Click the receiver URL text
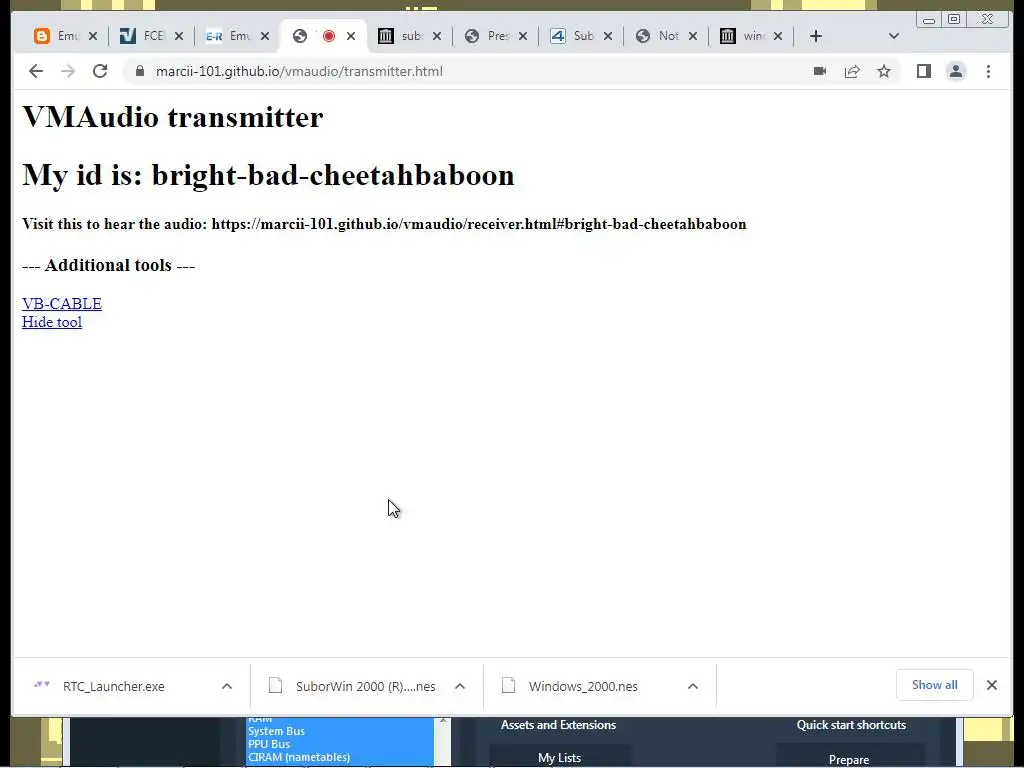 pyautogui.click(x=479, y=224)
